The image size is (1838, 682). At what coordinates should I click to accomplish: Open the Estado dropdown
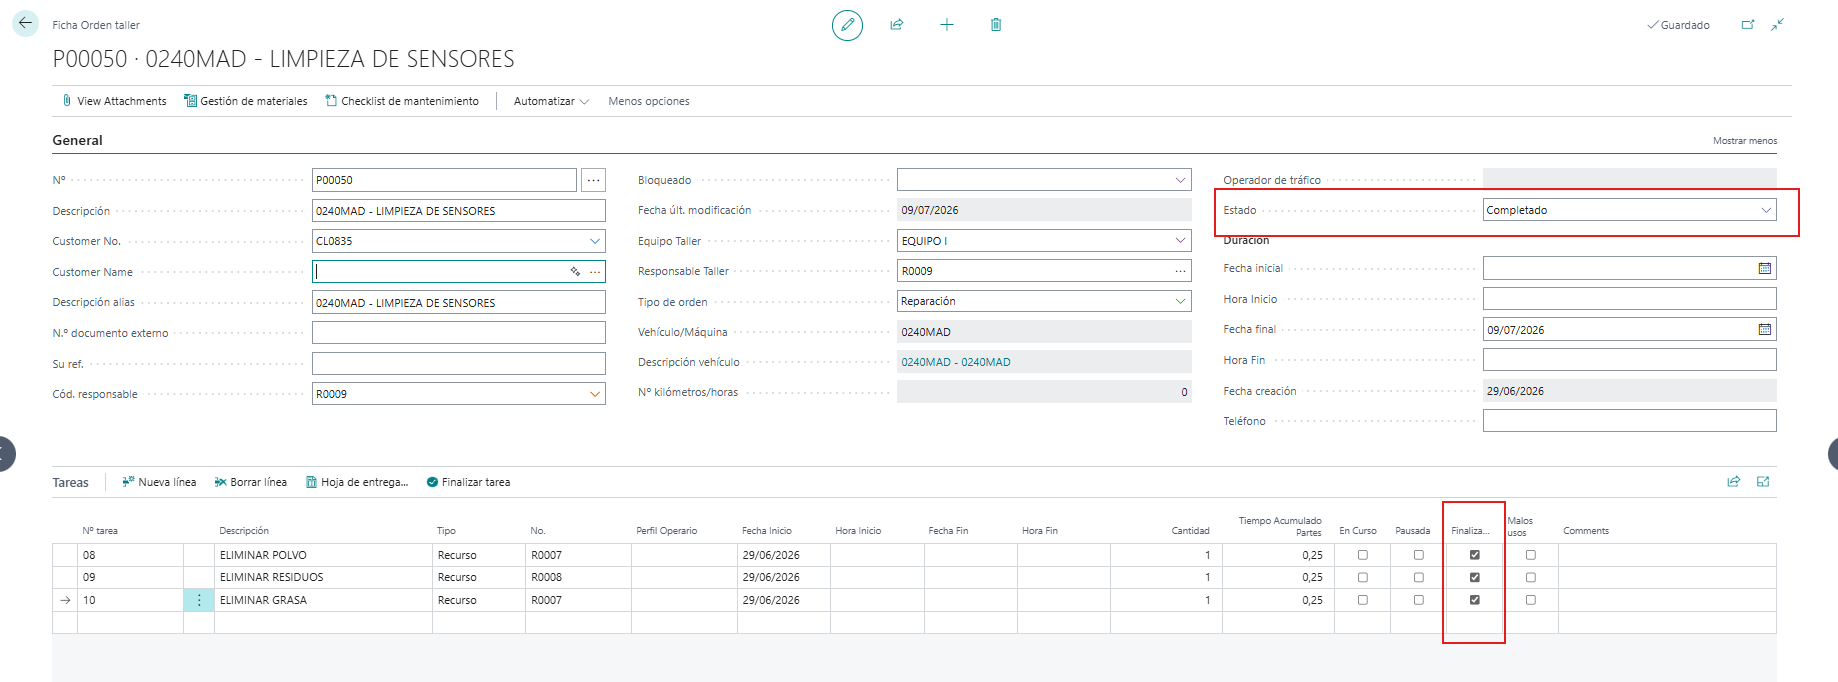(x=1766, y=210)
